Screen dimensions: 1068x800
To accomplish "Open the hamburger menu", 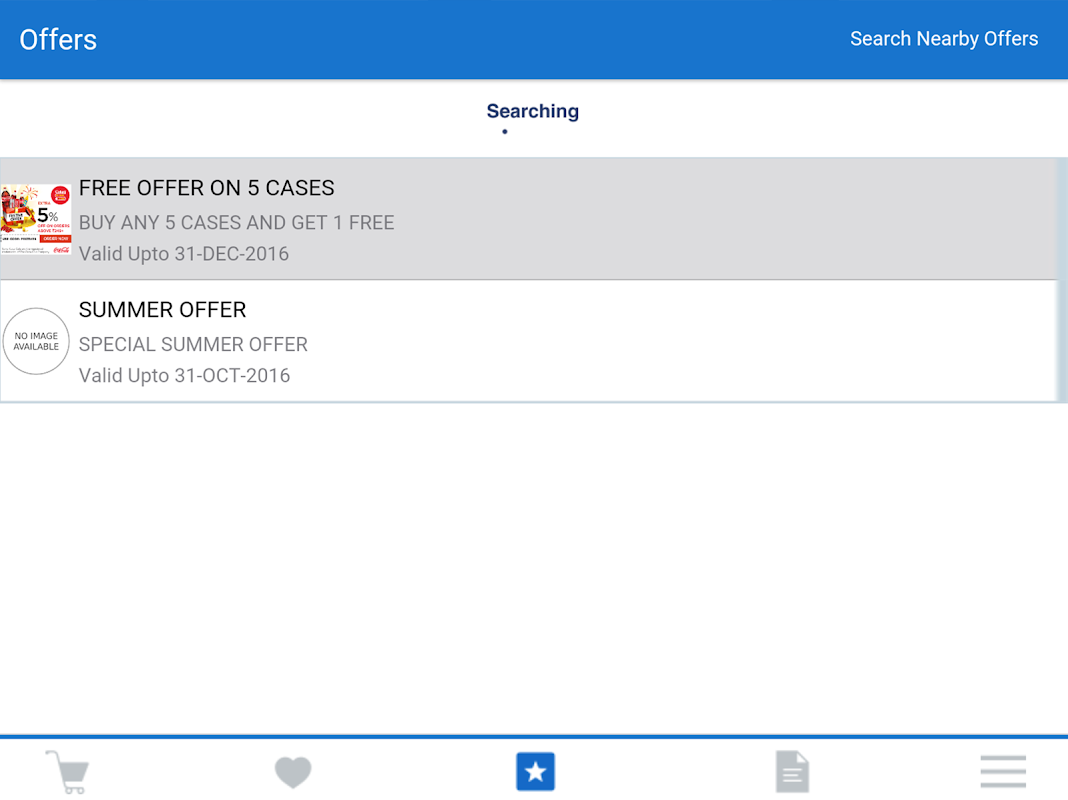I will click(1002, 772).
